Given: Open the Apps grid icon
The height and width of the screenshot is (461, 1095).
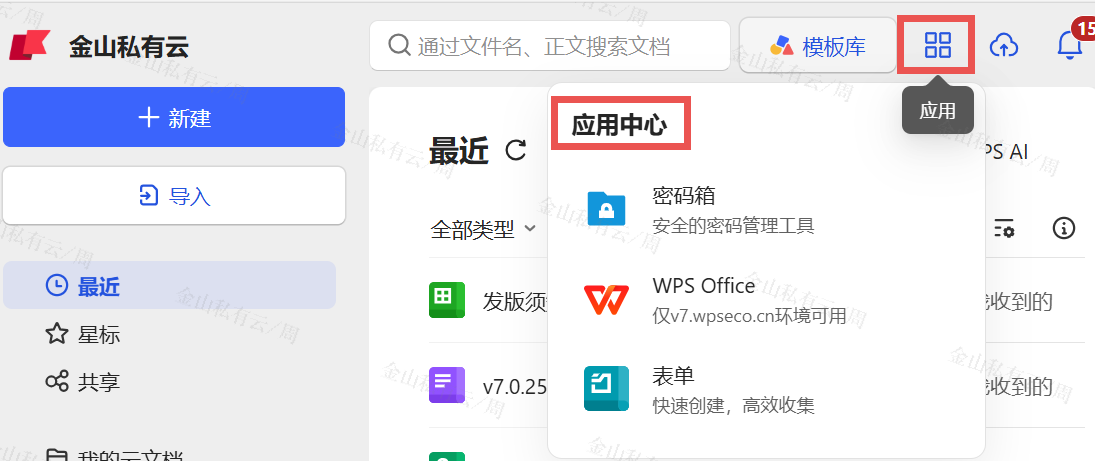Looking at the screenshot, I should (937, 45).
